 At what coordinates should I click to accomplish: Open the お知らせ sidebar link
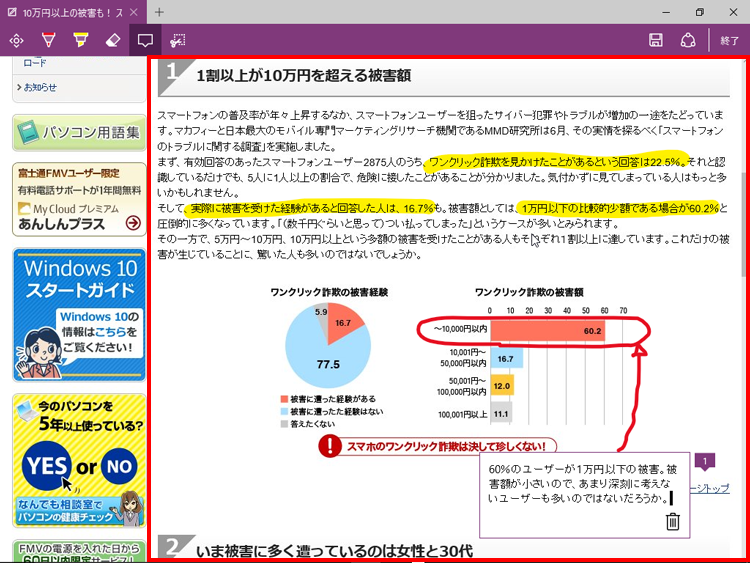(x=42, y=87)
